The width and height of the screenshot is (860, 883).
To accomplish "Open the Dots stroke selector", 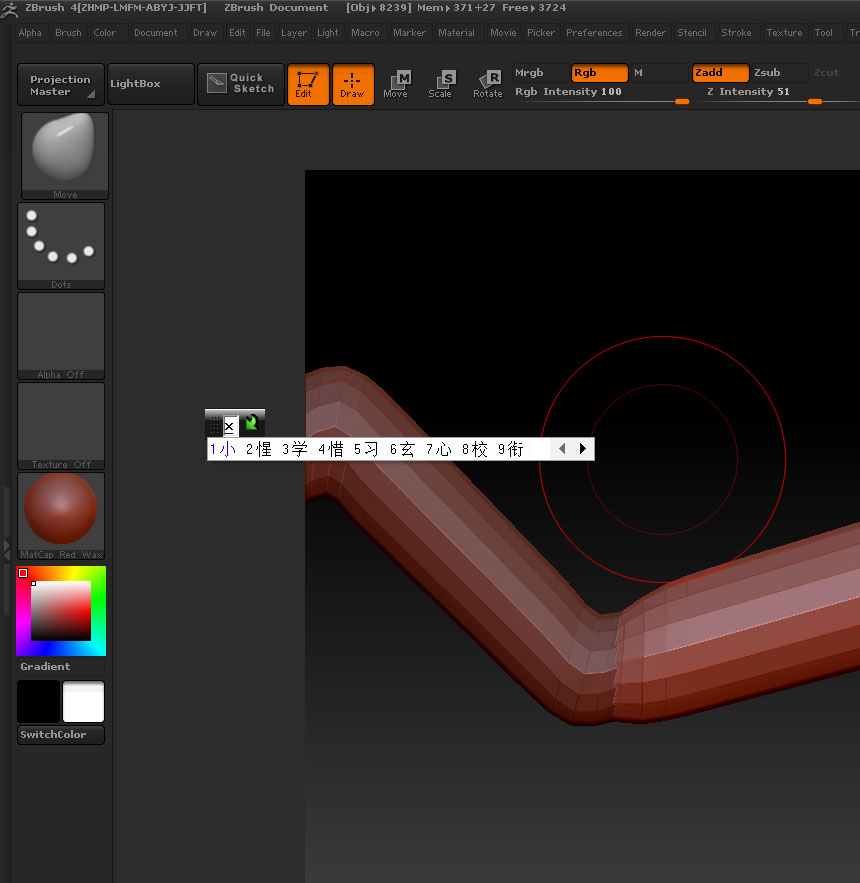I will (x=61, y=240).
